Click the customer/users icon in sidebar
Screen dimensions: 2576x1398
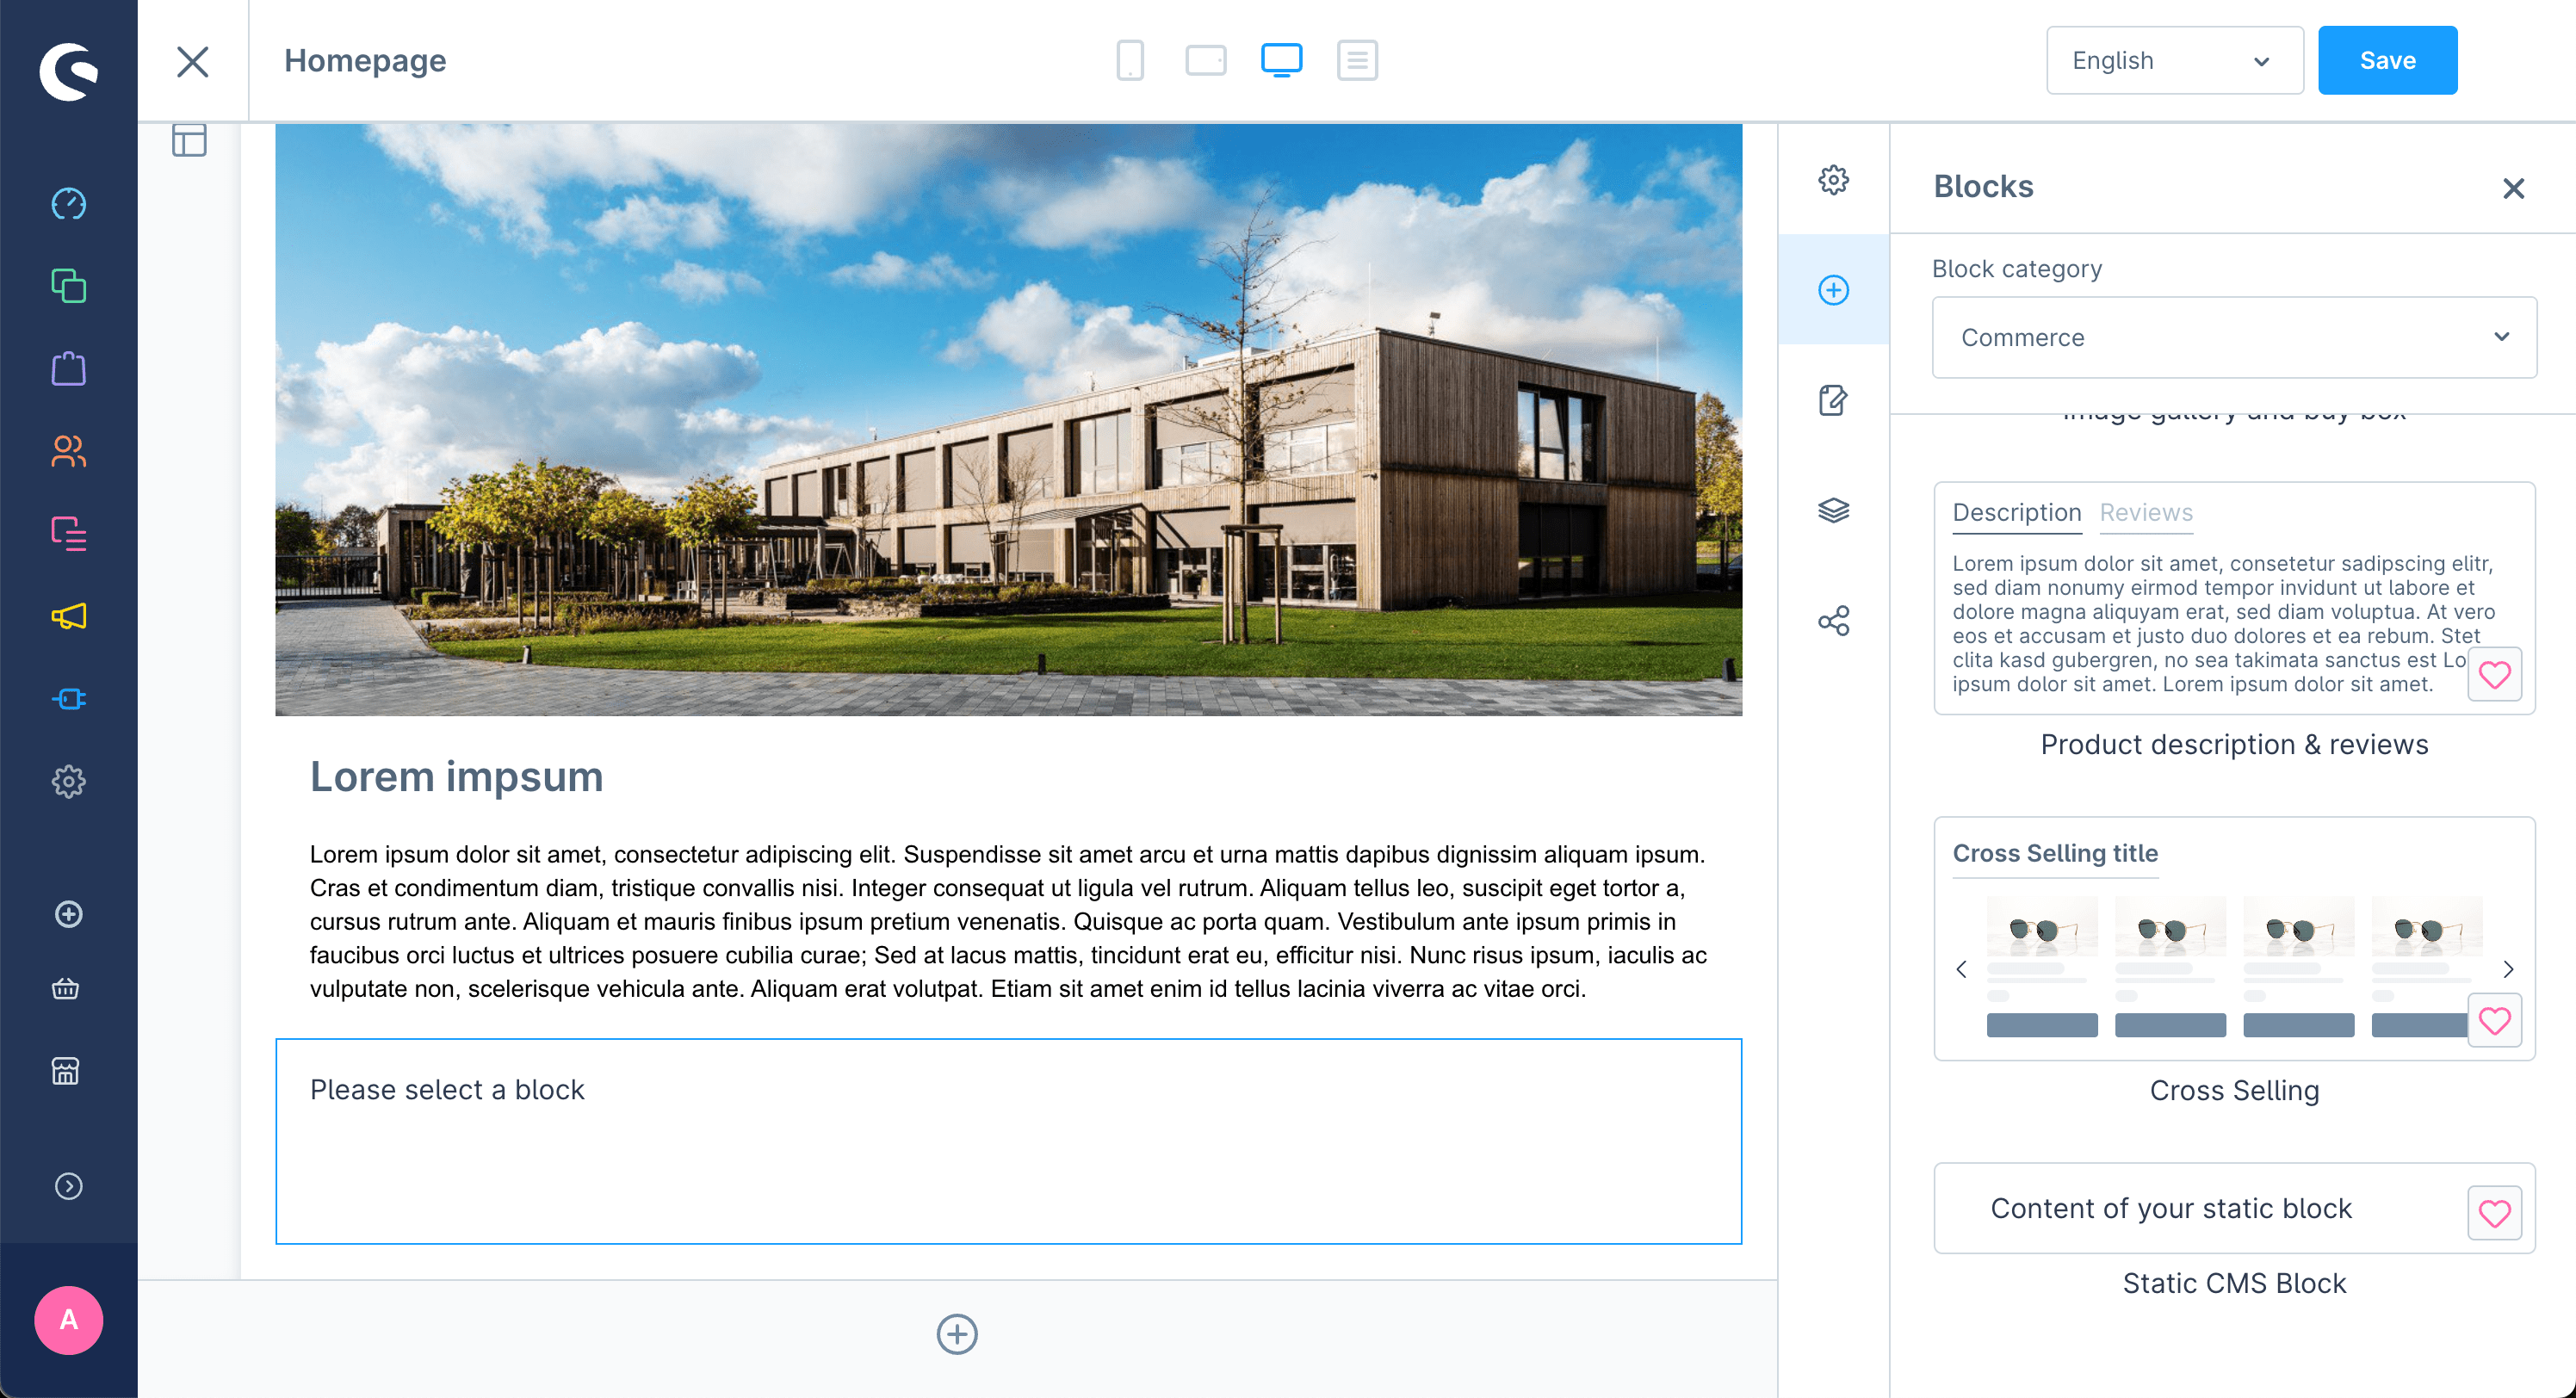(69, 451)
